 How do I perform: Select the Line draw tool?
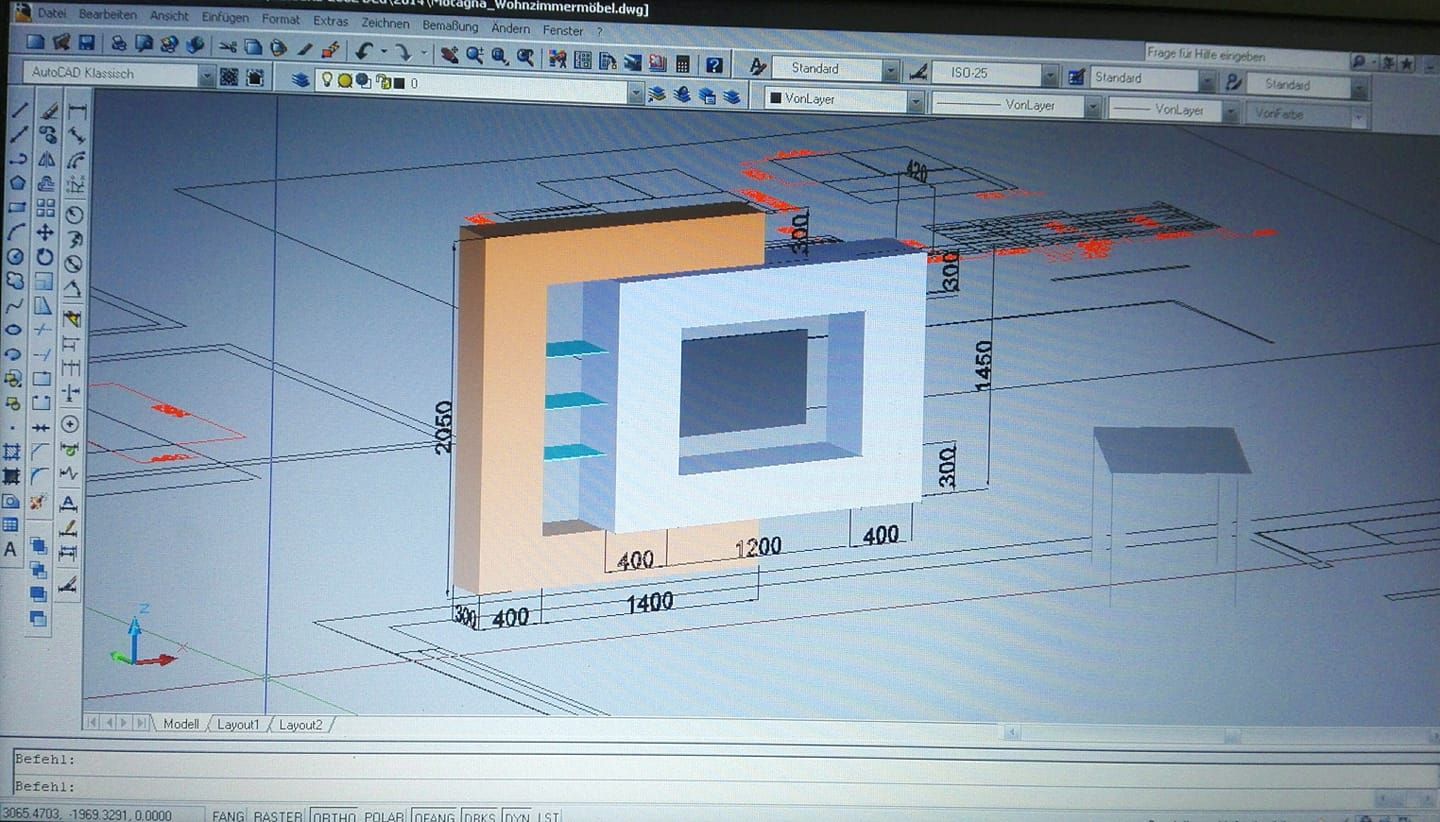point(19,110)
